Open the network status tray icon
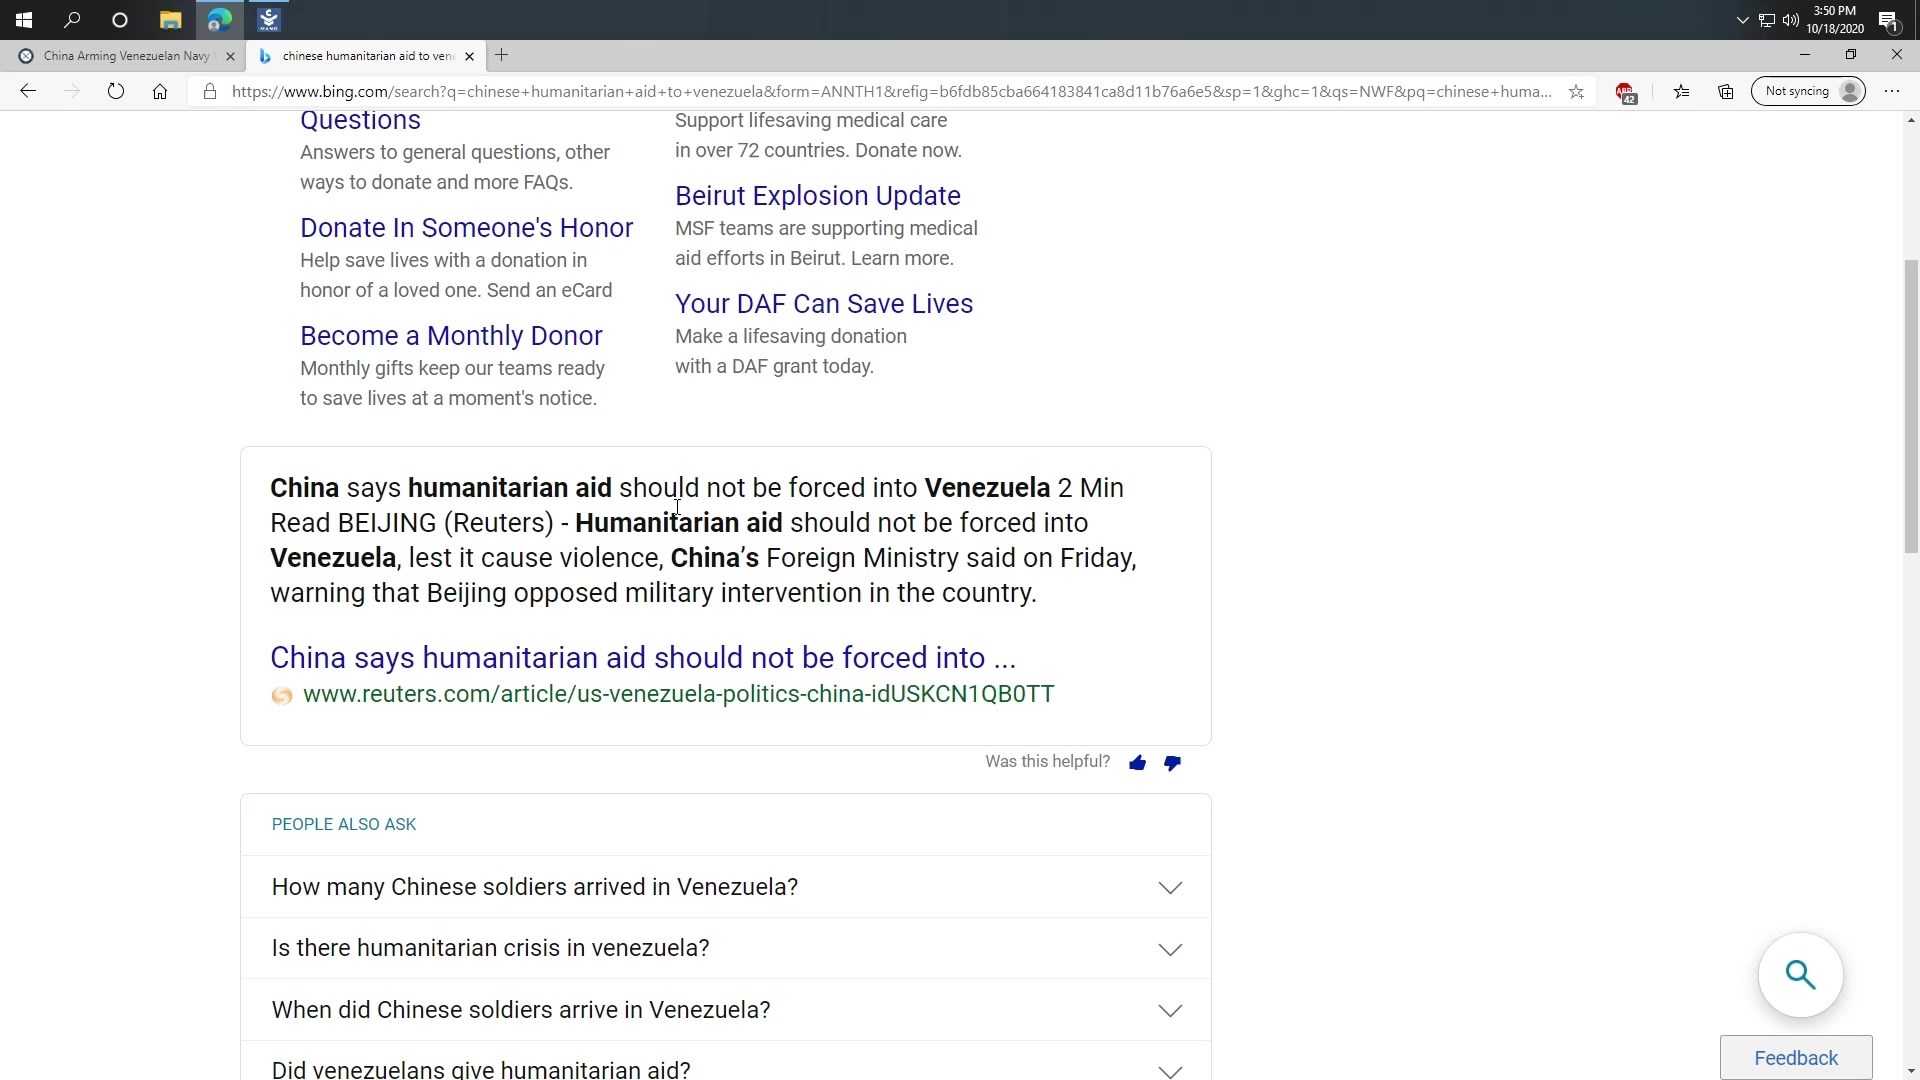The image size is (1920, 1080). point(1766,20)
